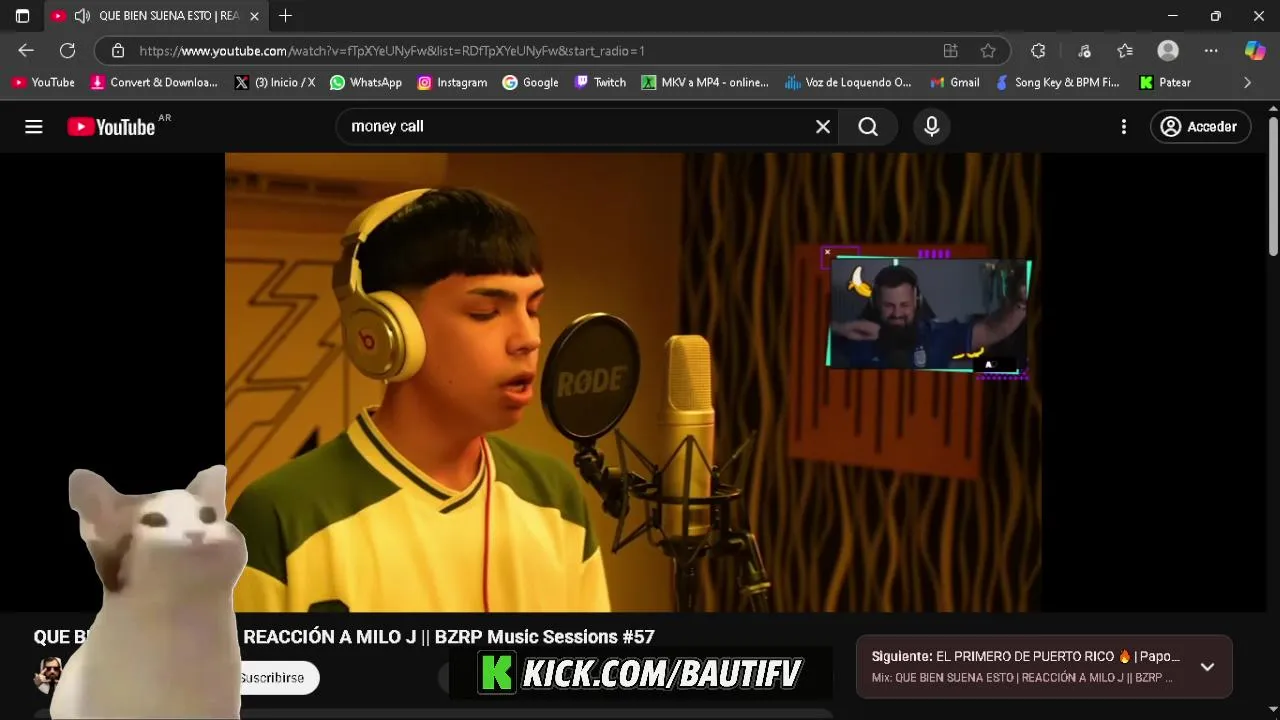This screenshot has height=720, width=1280.
Task: Minimize the browser window
Action: click(1172, 16)
